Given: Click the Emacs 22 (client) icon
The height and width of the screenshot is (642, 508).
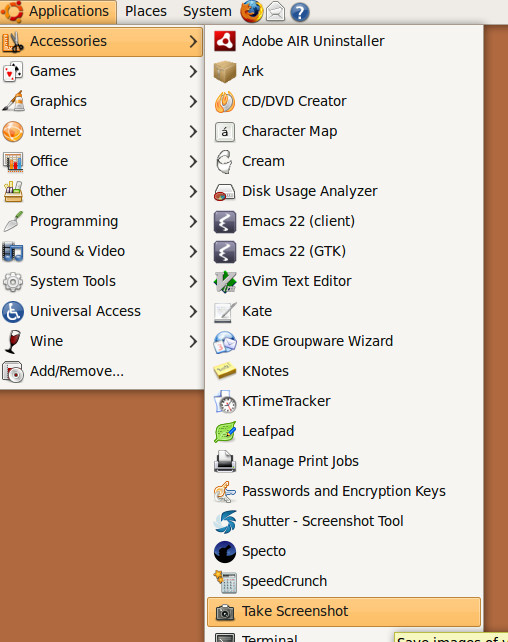Looking at the screenshot, I should (225, 222).
